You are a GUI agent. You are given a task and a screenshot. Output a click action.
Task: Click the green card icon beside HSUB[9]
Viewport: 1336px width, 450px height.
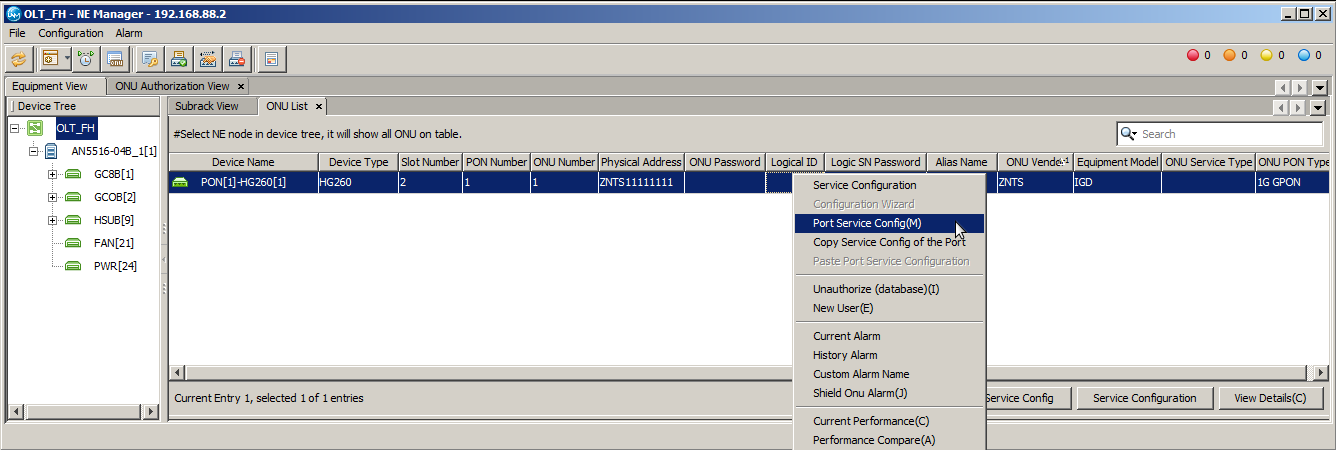click(x=74, y=220)
